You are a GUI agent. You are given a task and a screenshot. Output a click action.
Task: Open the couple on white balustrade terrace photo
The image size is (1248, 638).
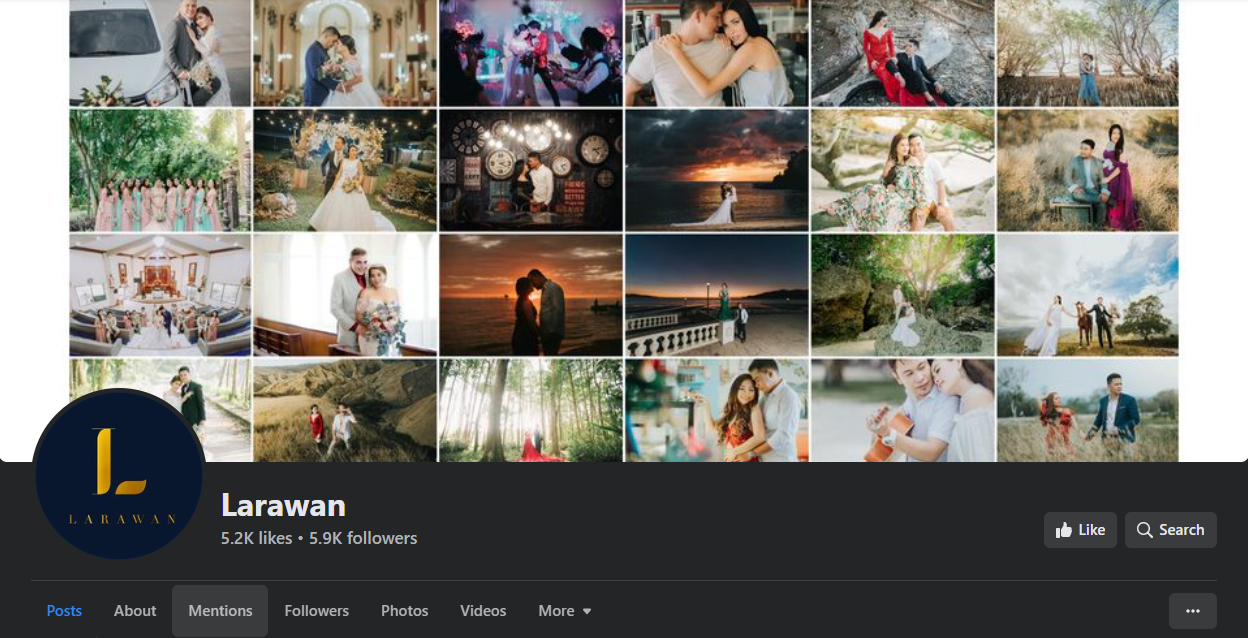716,295
